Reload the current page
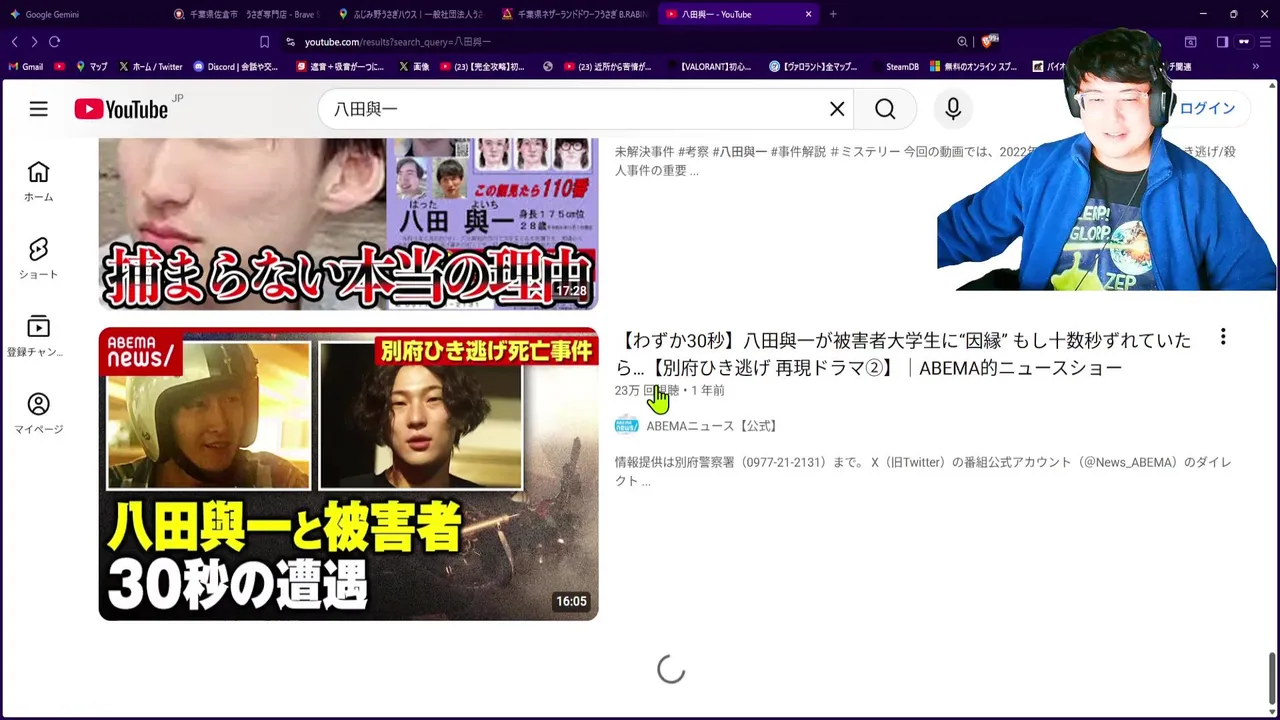This screenshot has height=720, width=1280. 55,42
